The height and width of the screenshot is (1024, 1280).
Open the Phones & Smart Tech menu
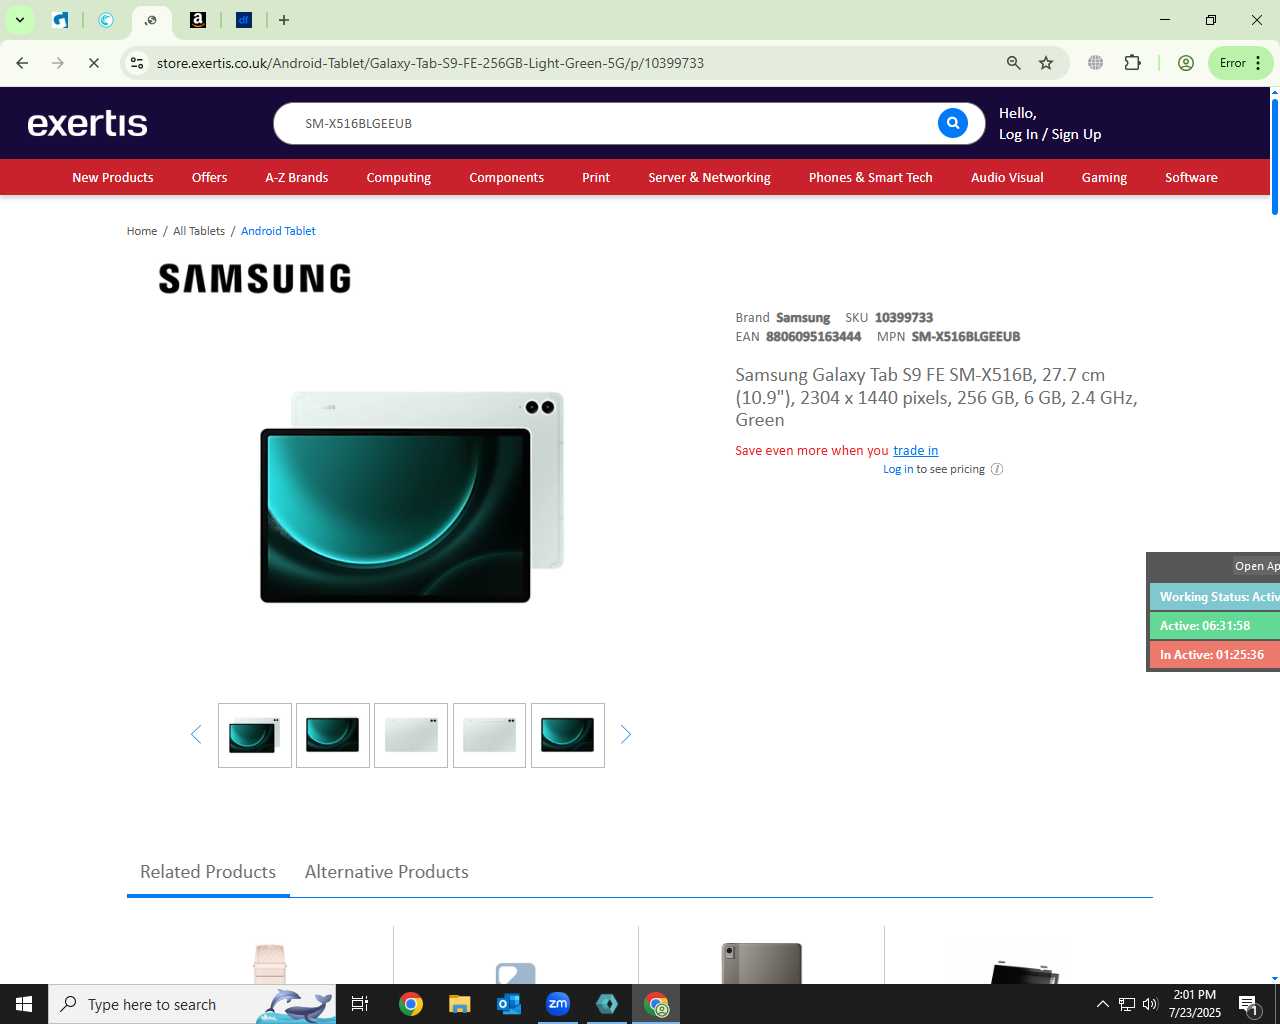click(x=871, y=177)
